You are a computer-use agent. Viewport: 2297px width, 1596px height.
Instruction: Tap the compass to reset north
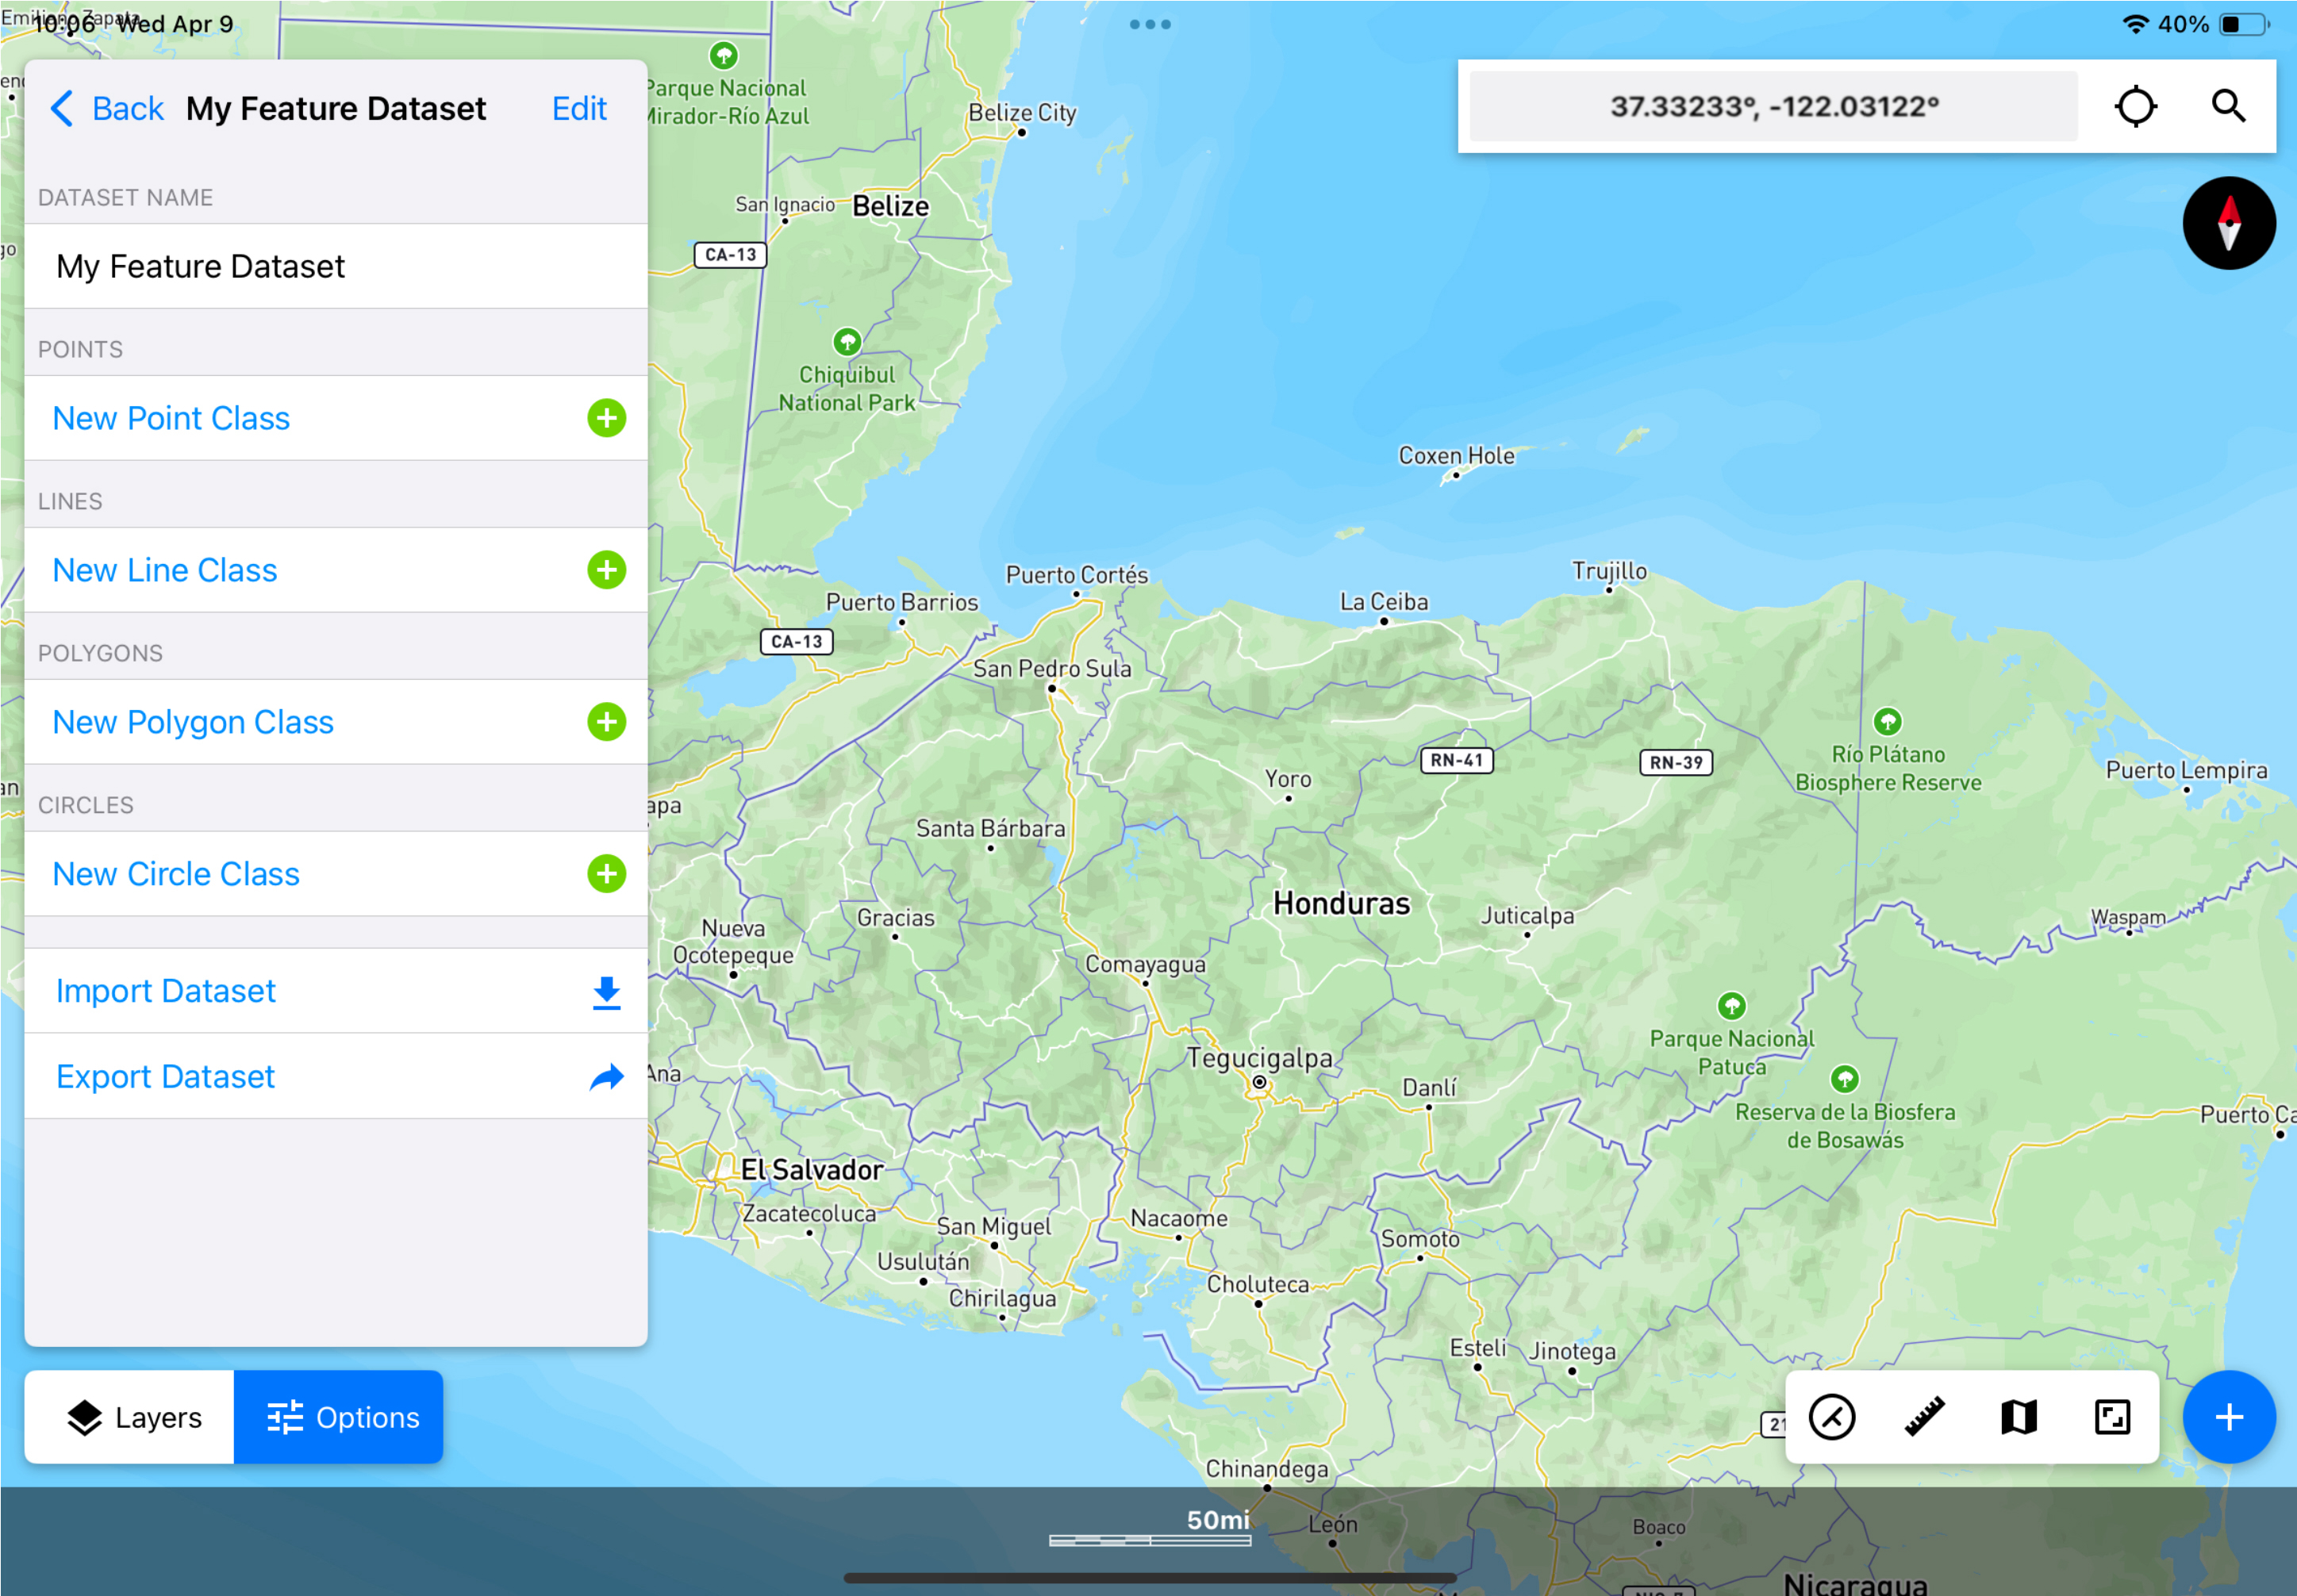tap(2228, 223)
